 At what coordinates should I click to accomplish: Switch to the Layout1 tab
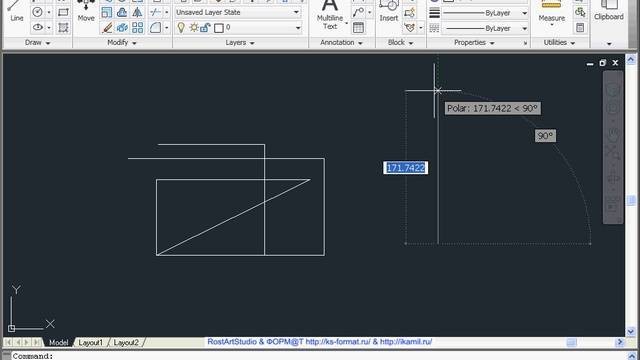(91, 342)
